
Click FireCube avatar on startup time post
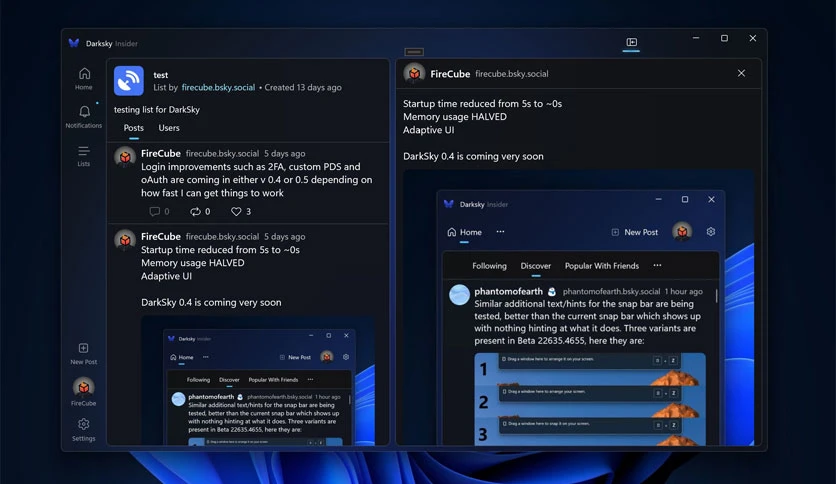coord(125,240)
